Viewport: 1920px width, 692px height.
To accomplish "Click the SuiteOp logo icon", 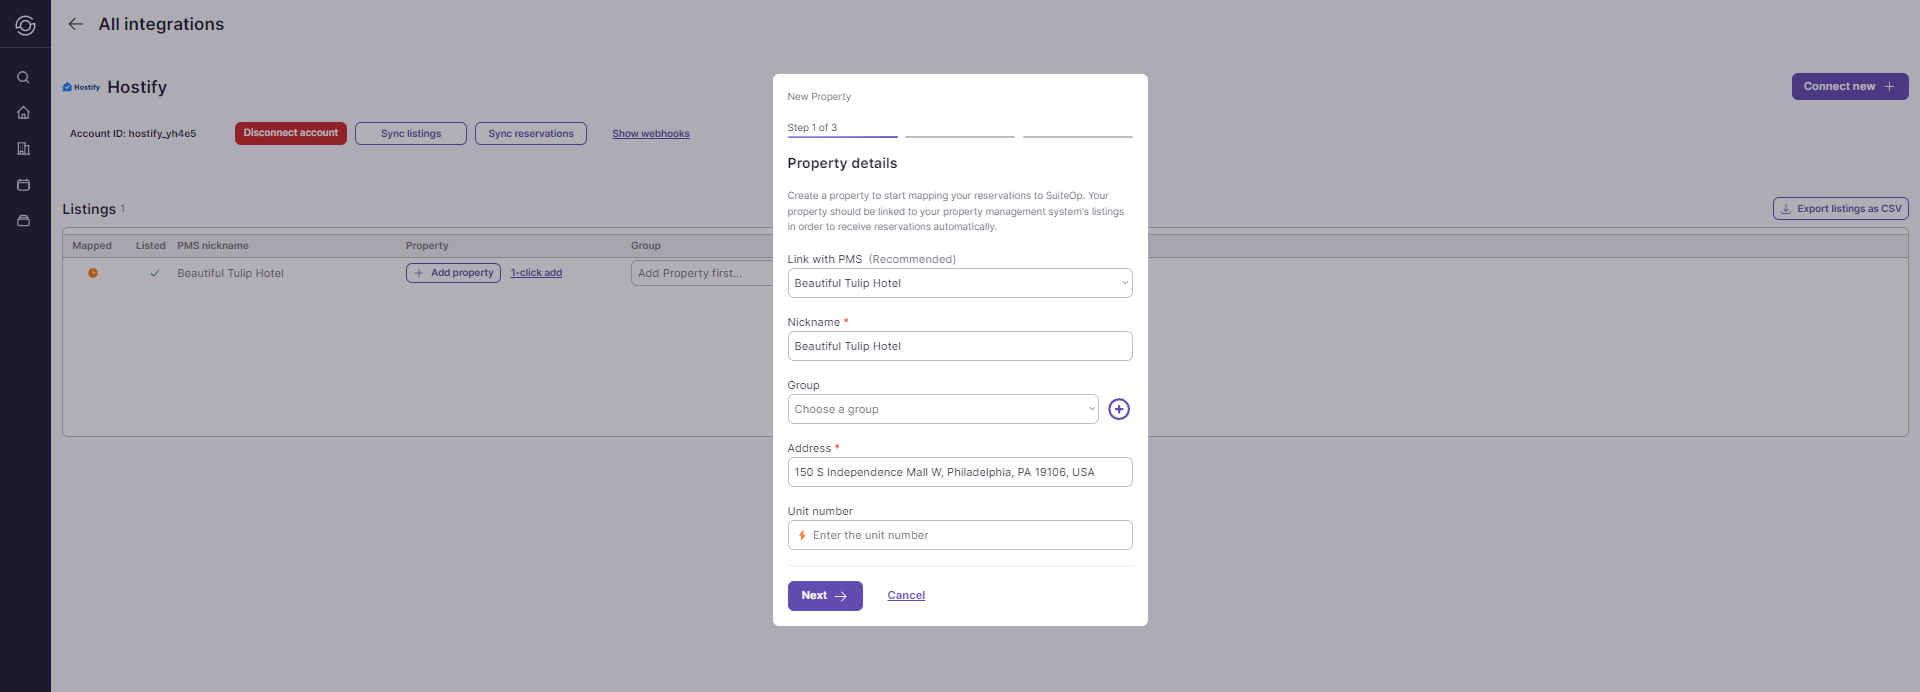I will (25, 25).
